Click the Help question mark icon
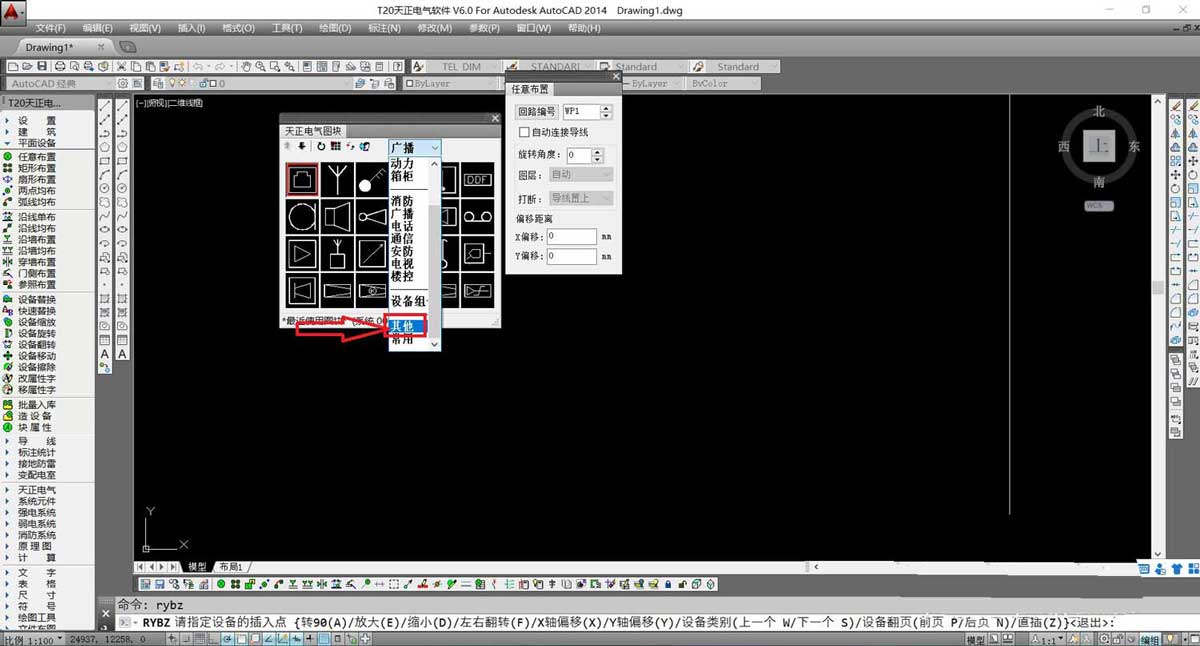 [x=399, y=67]
